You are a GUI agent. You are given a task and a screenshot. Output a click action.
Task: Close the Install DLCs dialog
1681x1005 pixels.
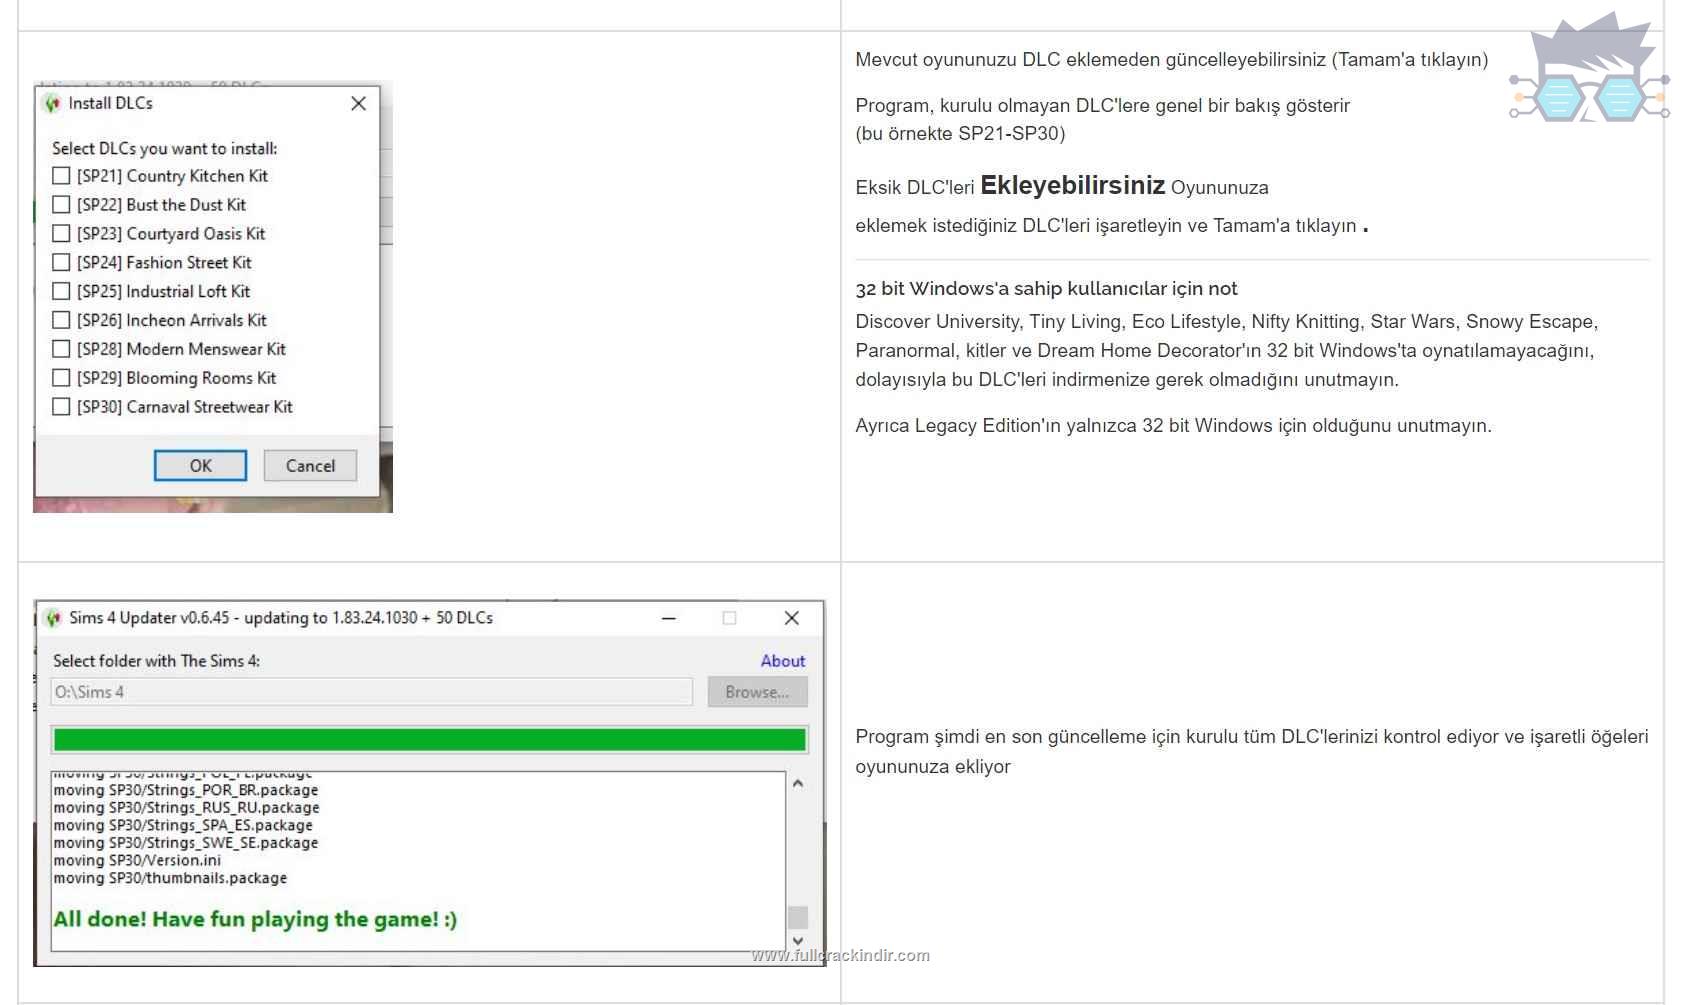click(x=359, y=103)
